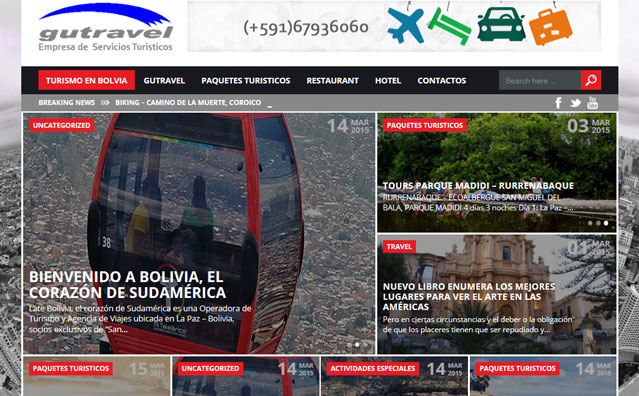639x396 pixels.
Task: Open the Twitter bird icon link
Action: tap(575, 103)
